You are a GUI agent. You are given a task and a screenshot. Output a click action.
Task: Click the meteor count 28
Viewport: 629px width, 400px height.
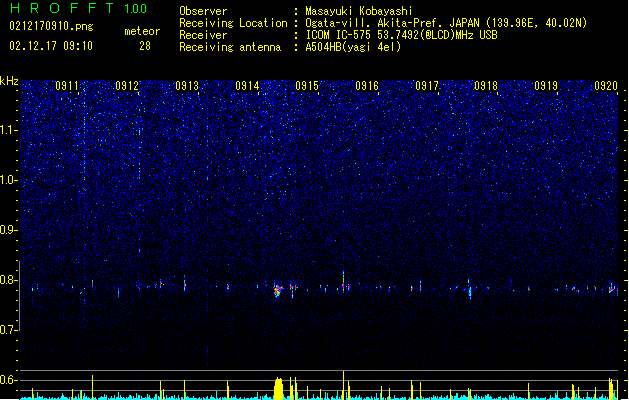tap(145, 46)
